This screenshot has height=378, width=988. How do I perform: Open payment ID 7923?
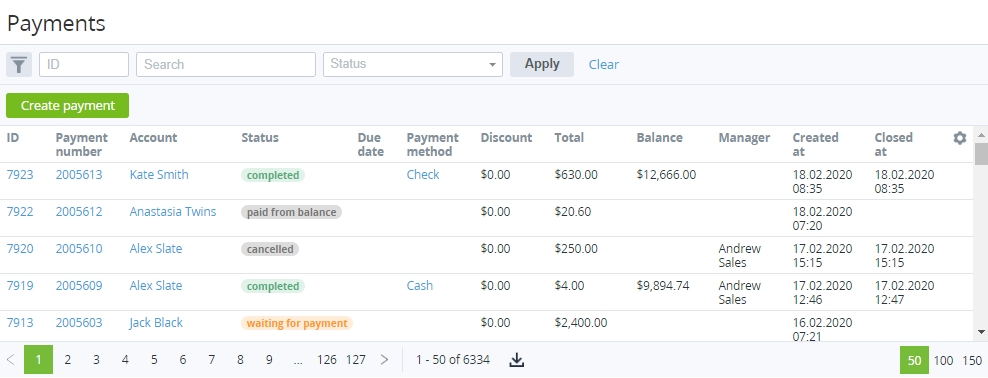tap(20, 175)
